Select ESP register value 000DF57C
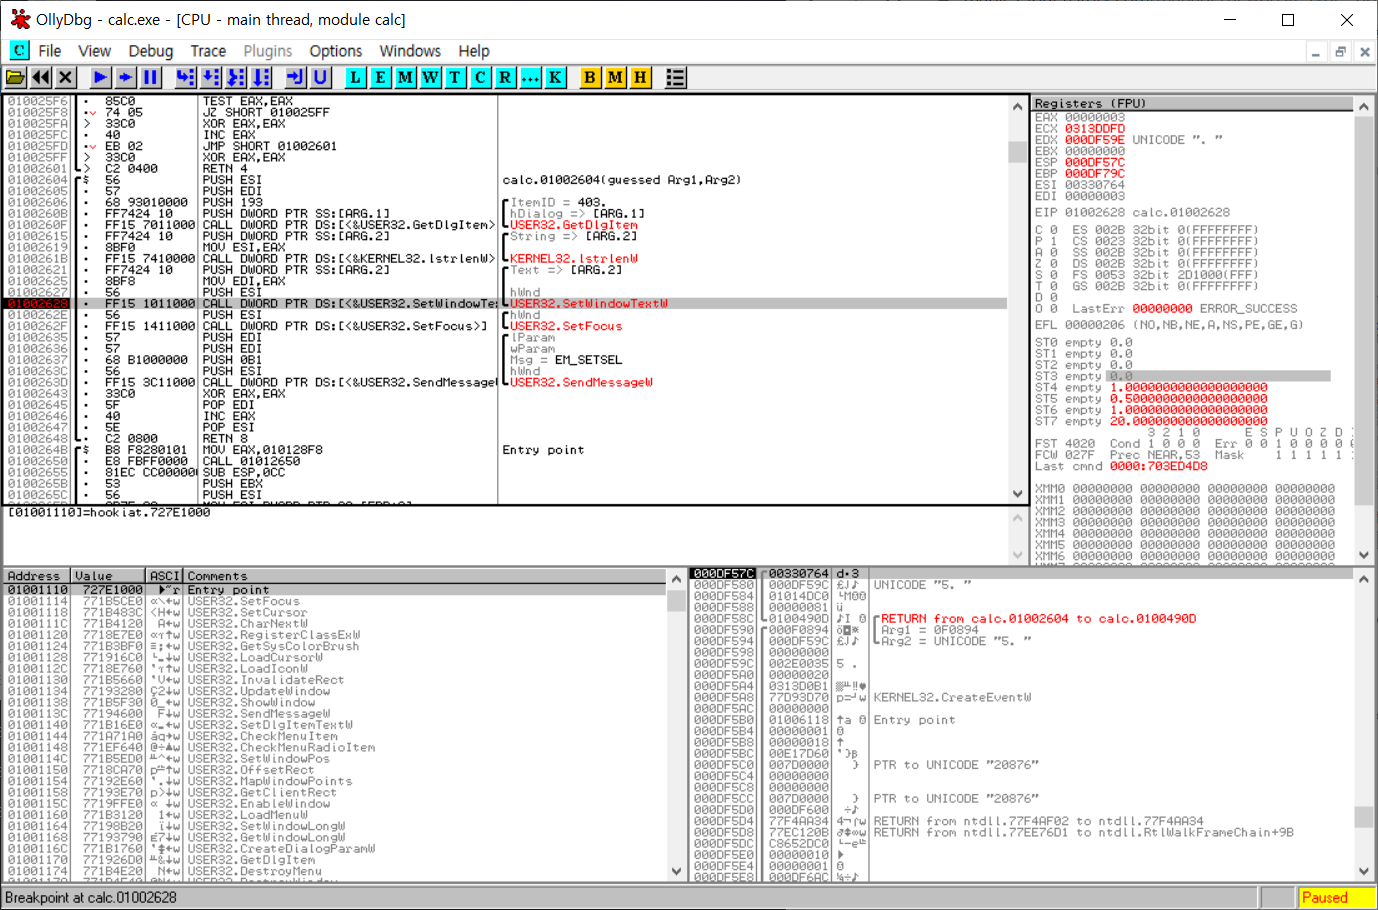This screenshot has height=910, width=1378. 1094,162
